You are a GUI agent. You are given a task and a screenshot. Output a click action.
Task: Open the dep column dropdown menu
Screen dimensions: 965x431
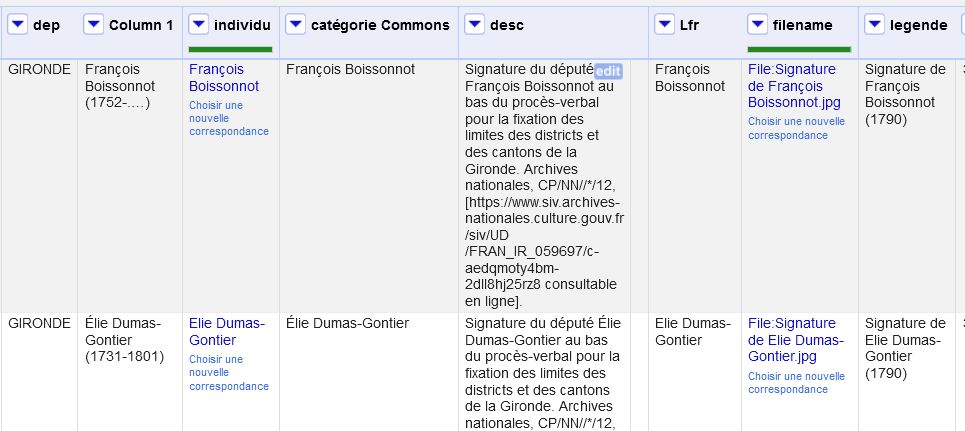[x=17, y=24]
